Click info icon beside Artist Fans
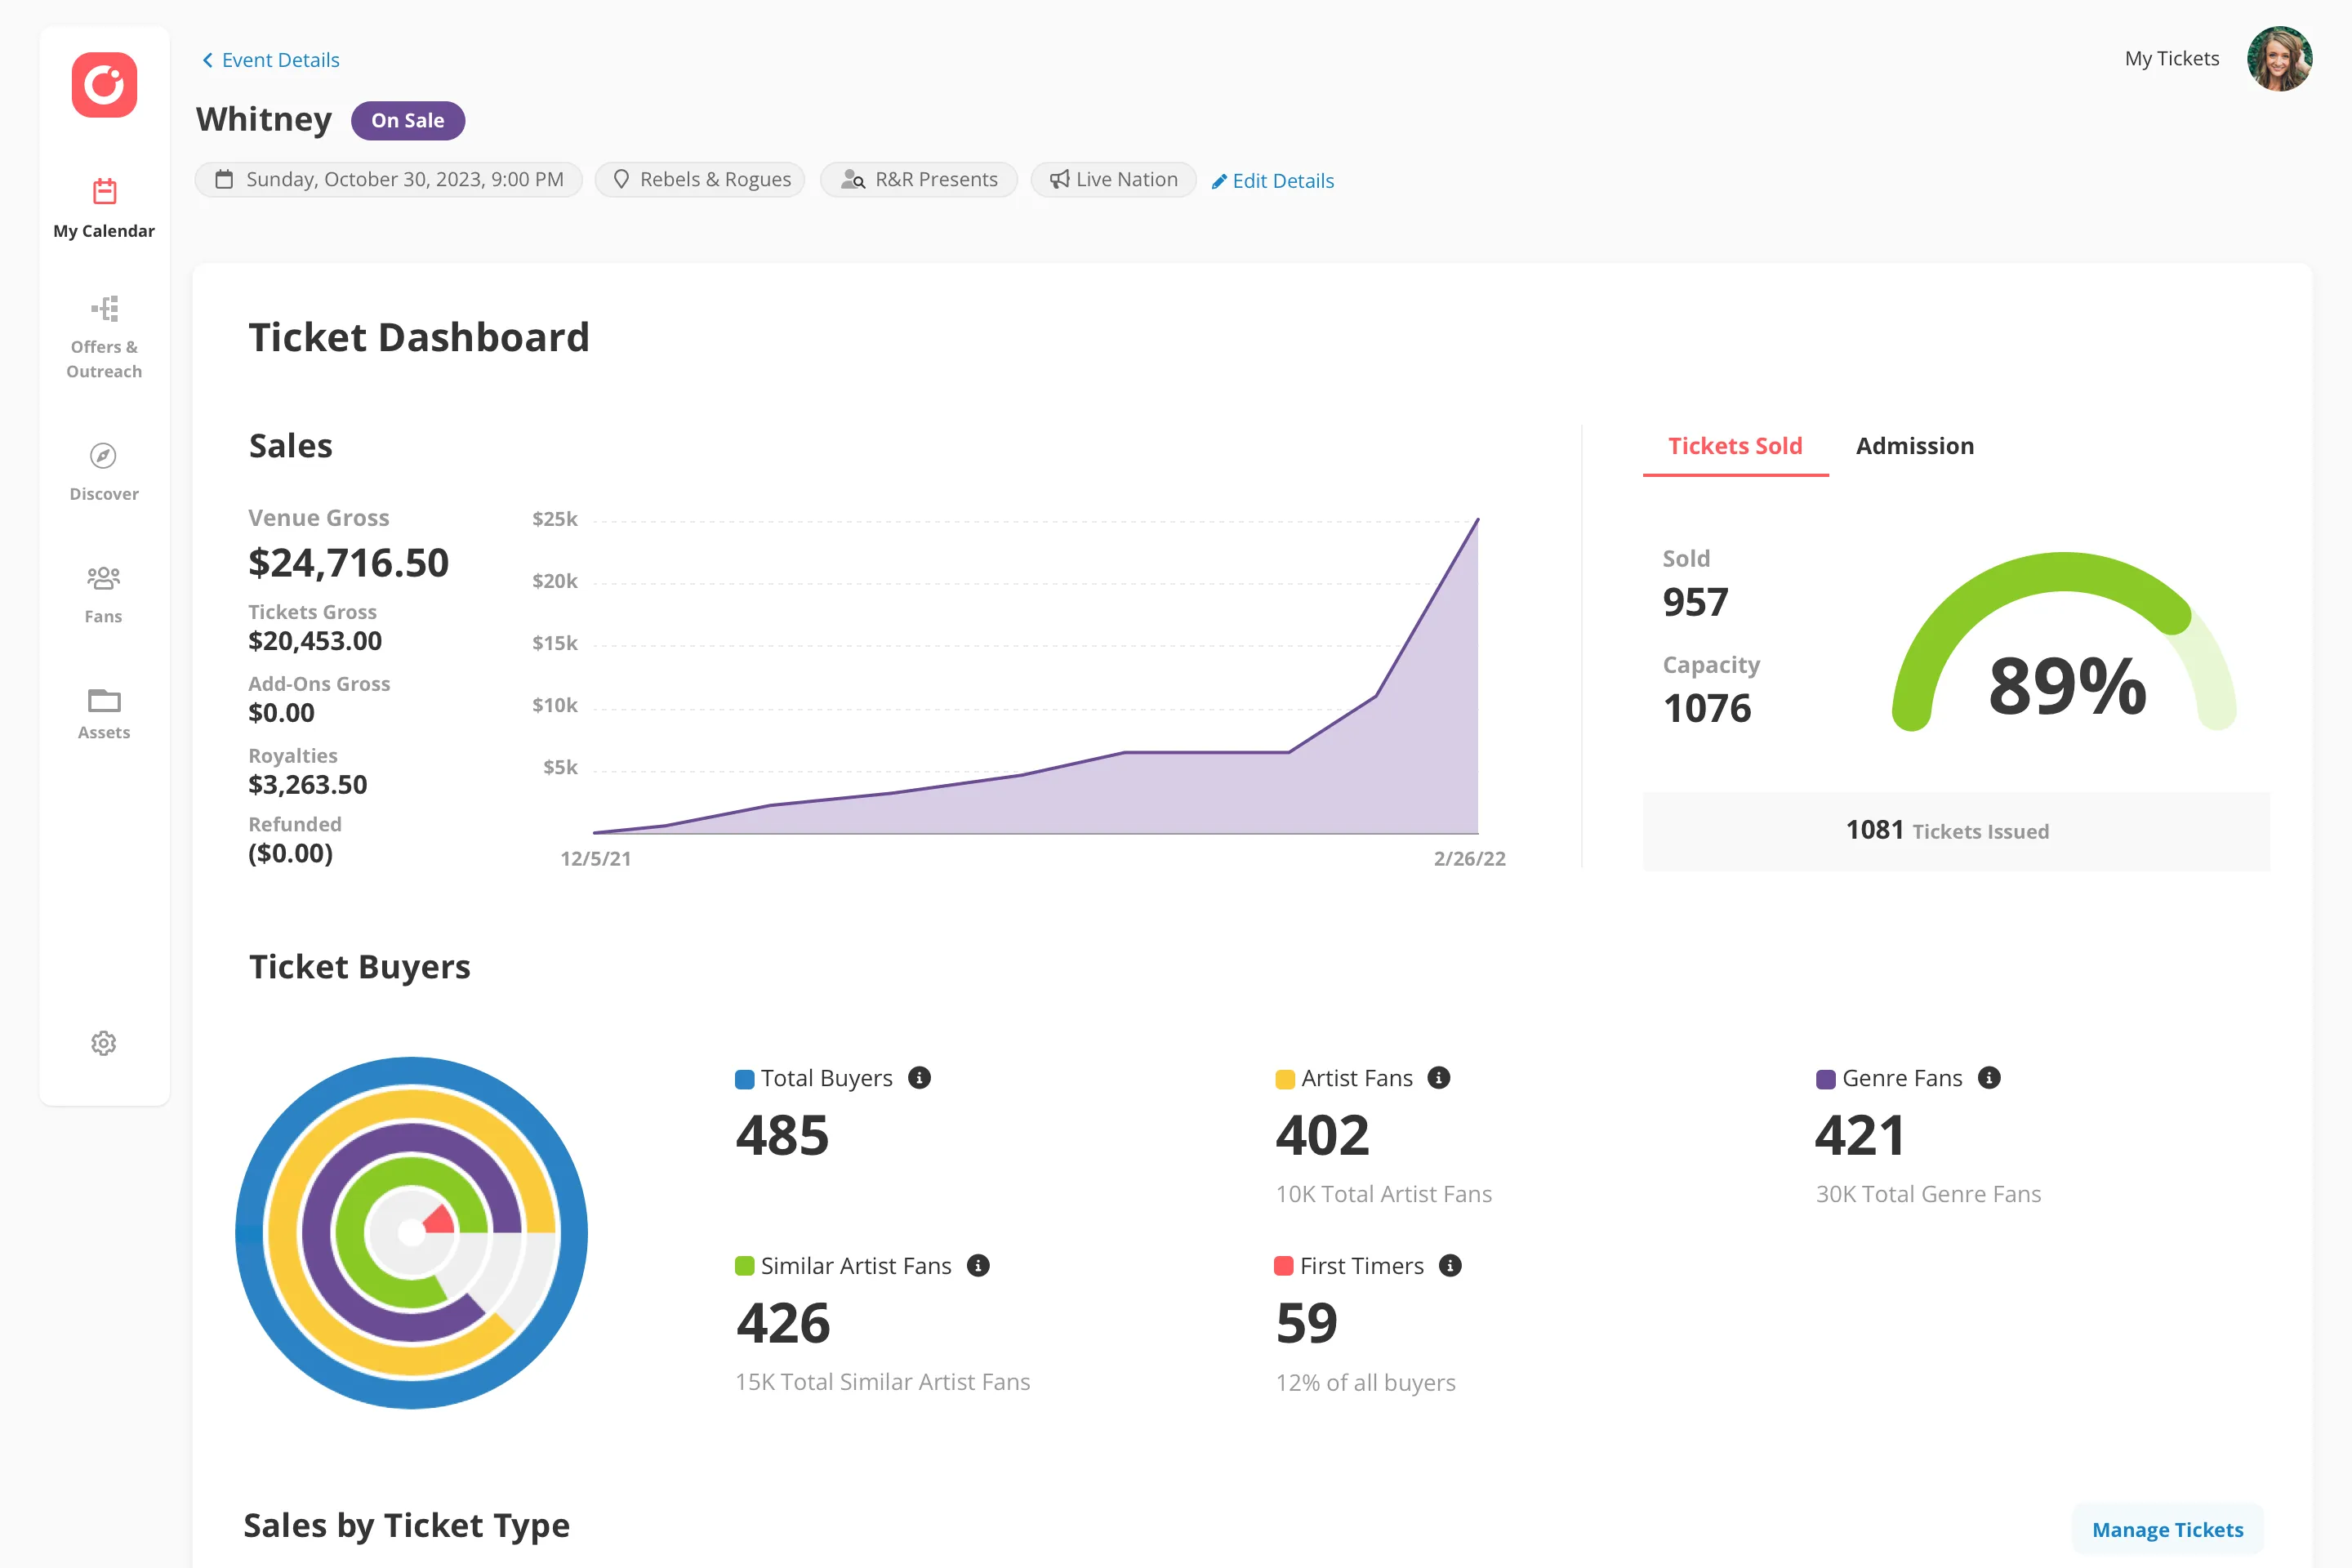This screenshot has width=2352, height=1568. tap(1438, 1077)
